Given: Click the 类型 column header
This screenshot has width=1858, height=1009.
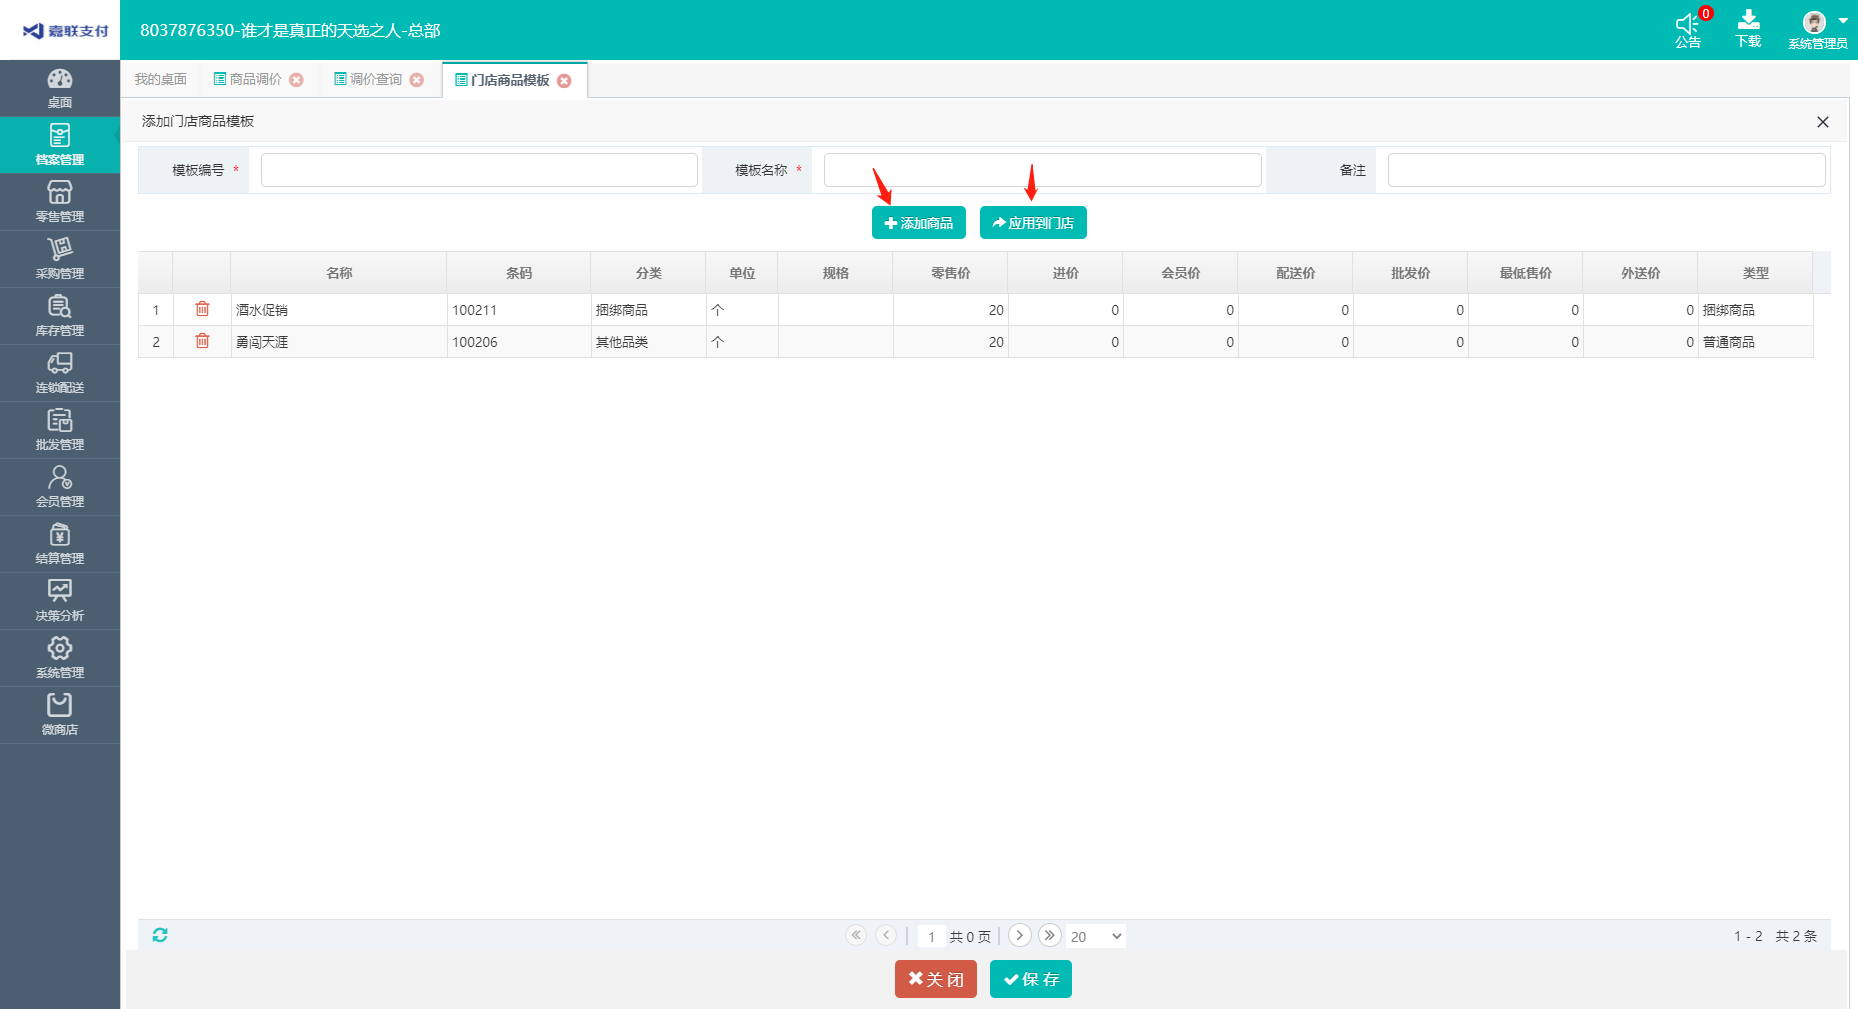Looking at the screenshot, I should pos(1755,273).
